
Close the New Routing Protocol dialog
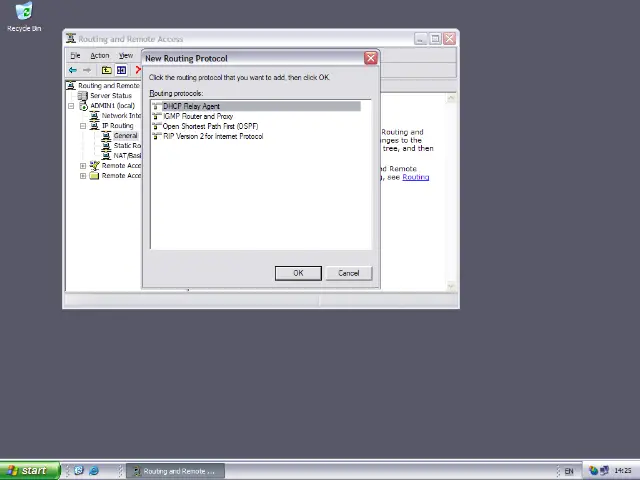370,58
